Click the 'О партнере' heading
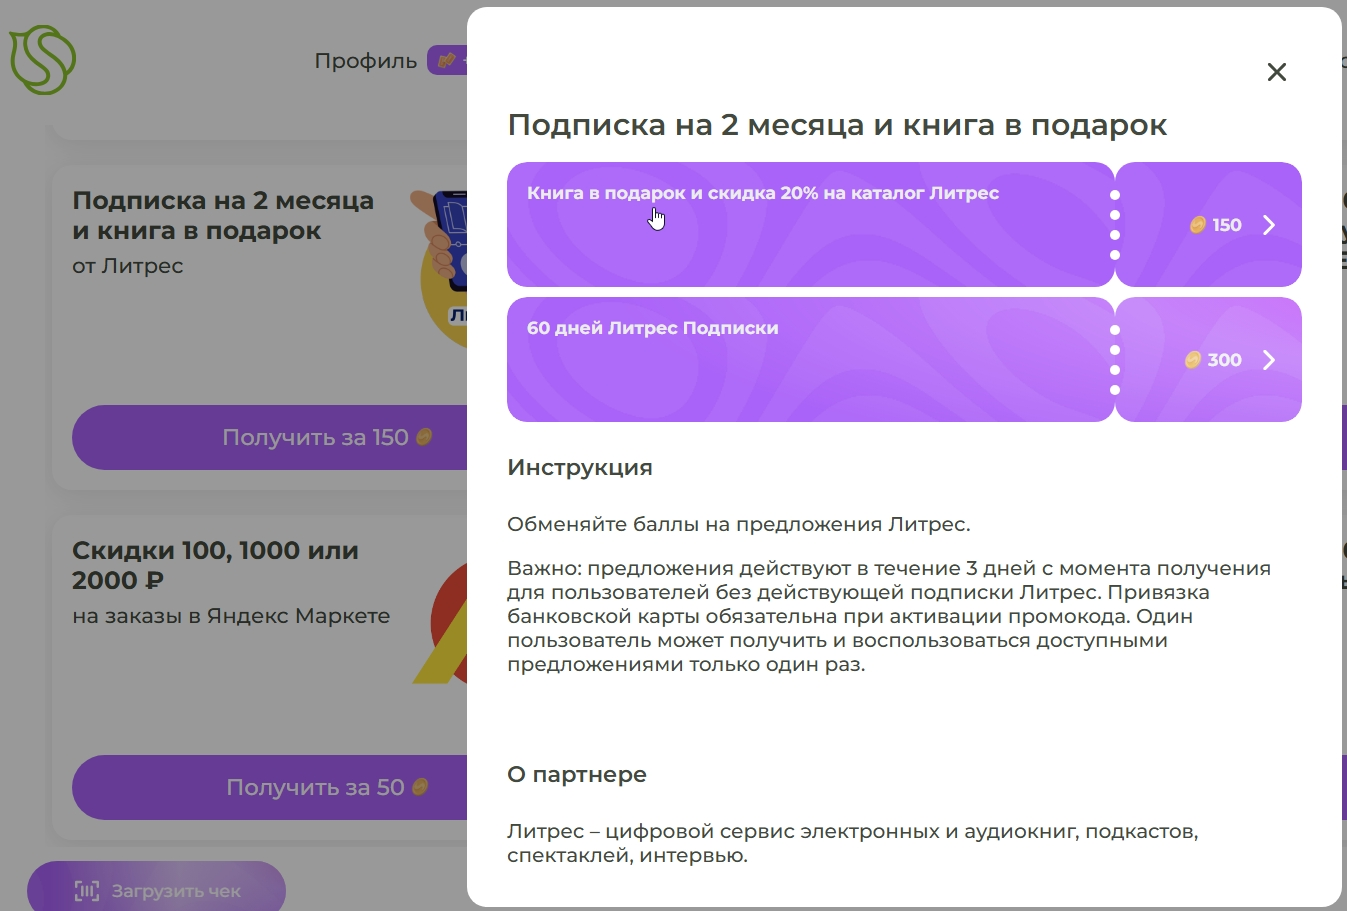The image size is (1347, 911). pyautogui.click(x=577, y=774)
